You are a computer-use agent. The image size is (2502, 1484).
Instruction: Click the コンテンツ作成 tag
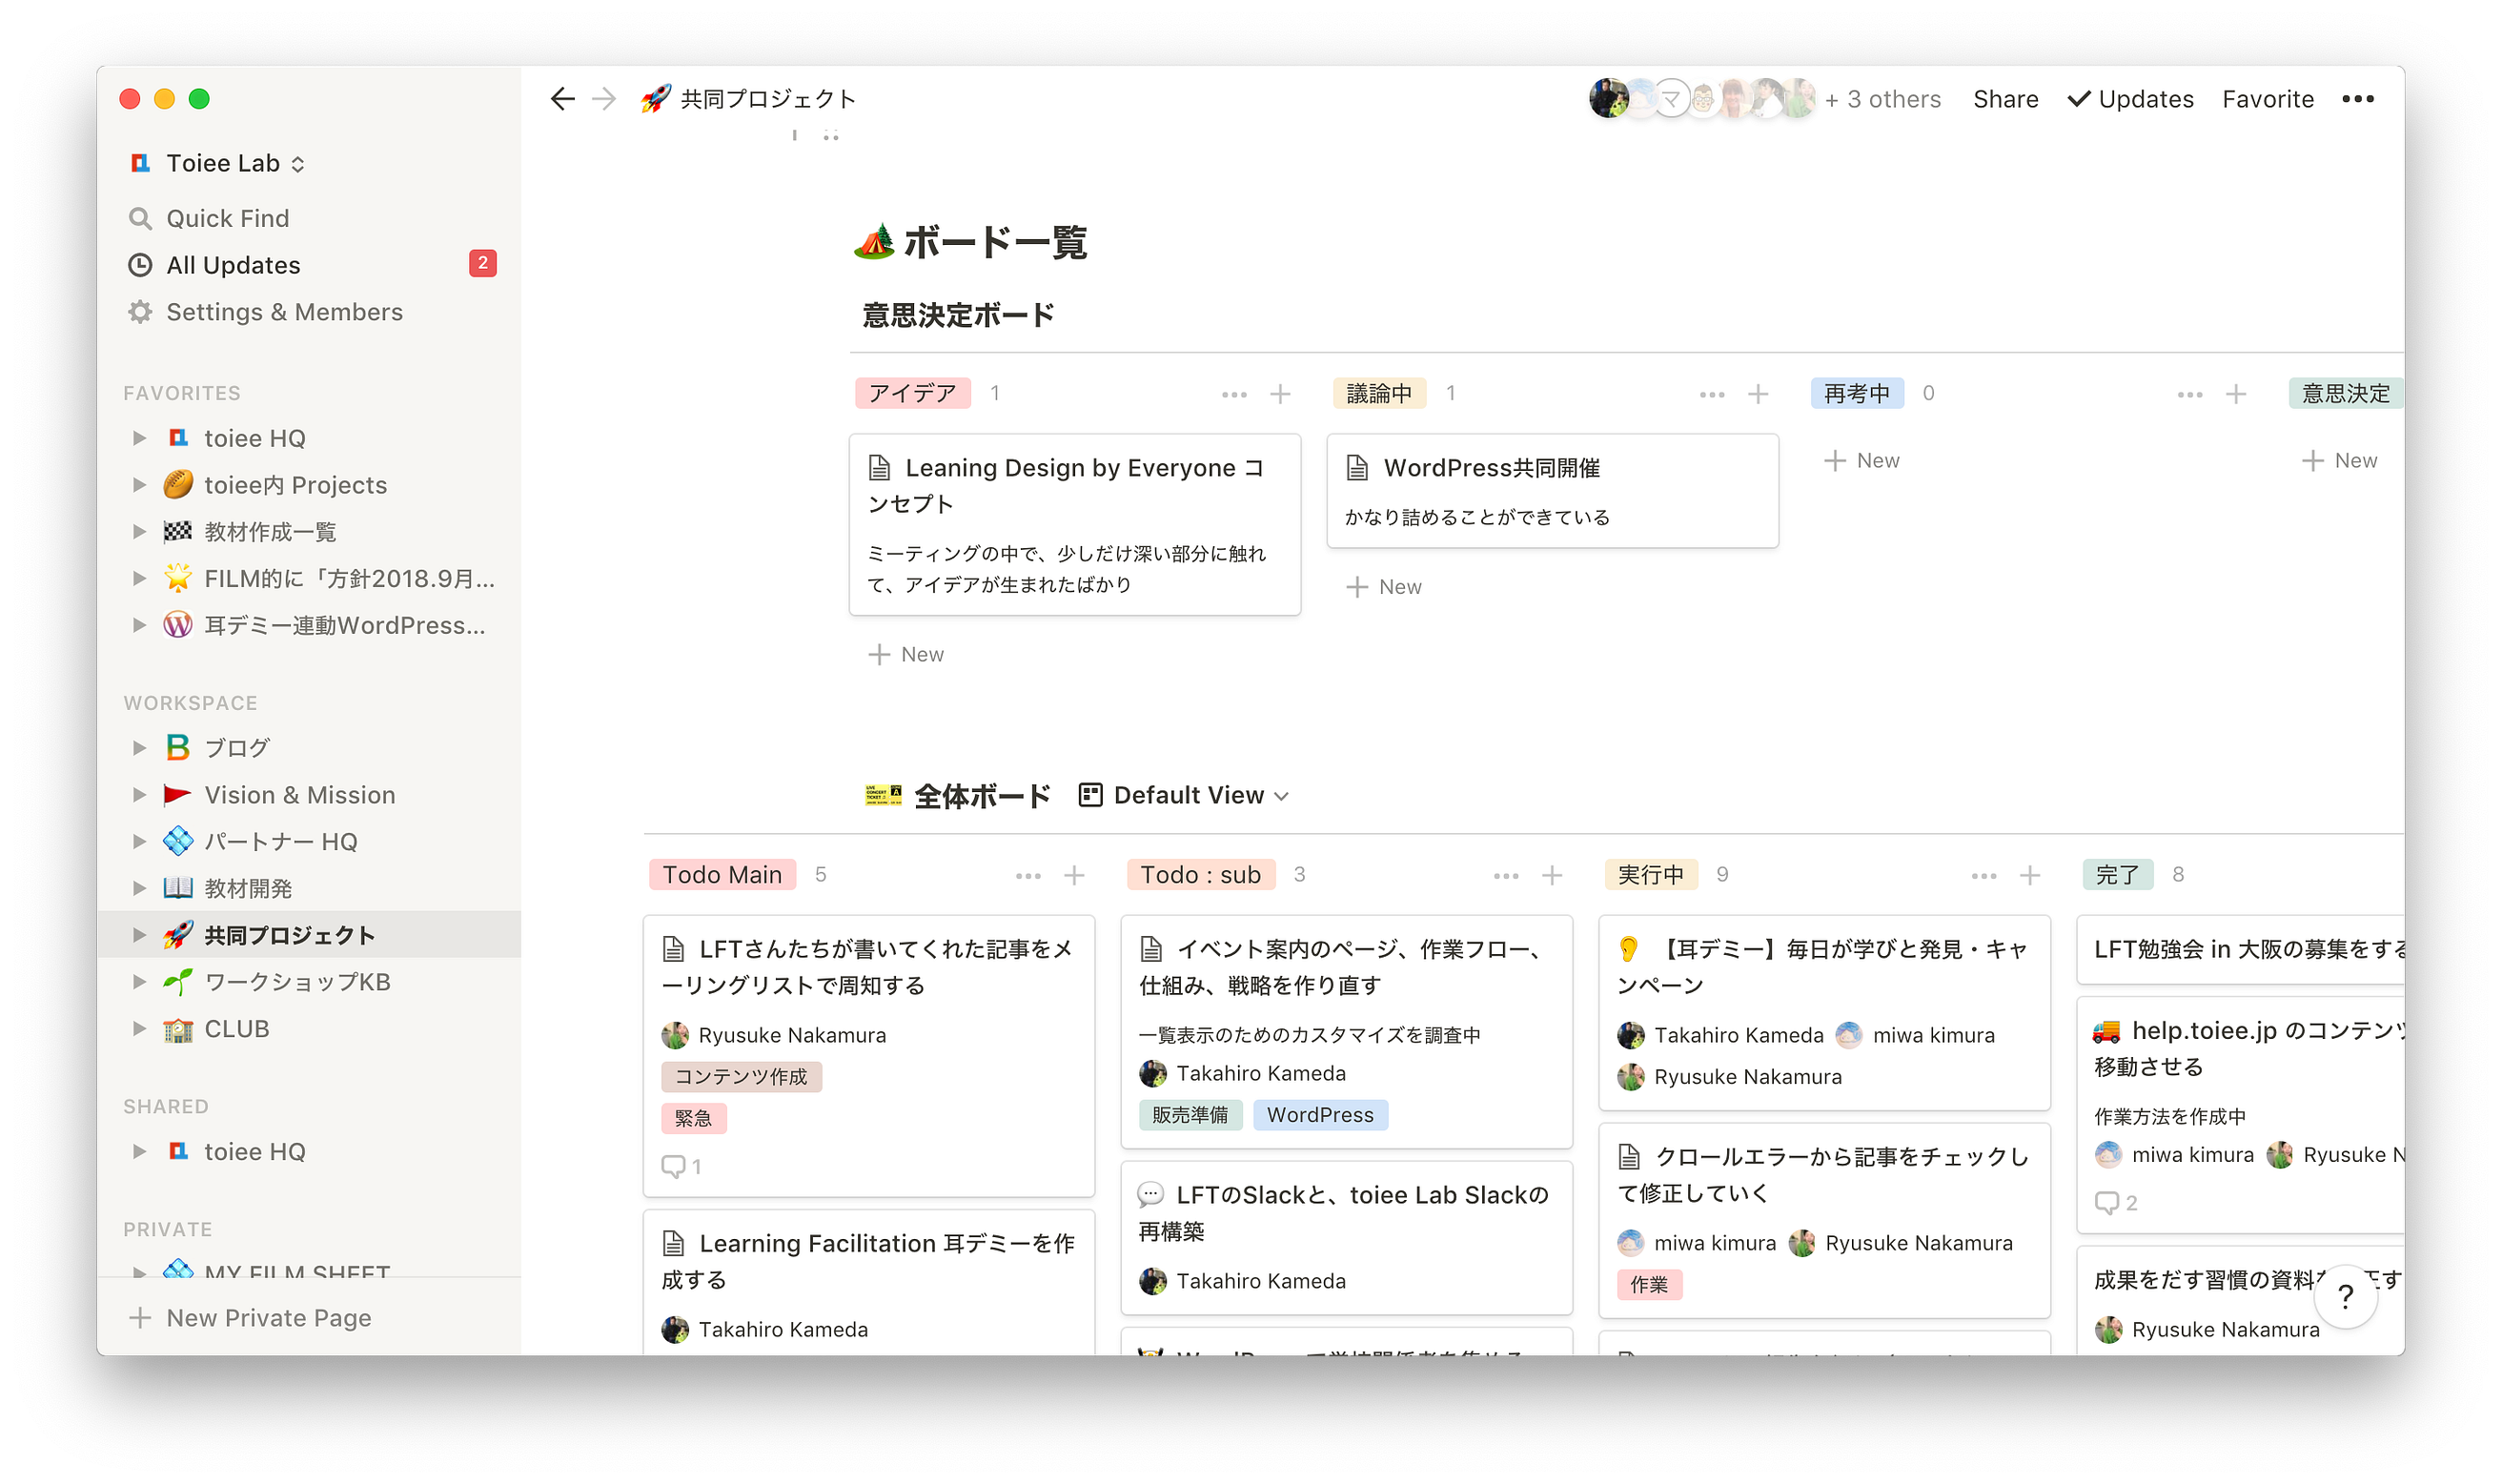741,1076
